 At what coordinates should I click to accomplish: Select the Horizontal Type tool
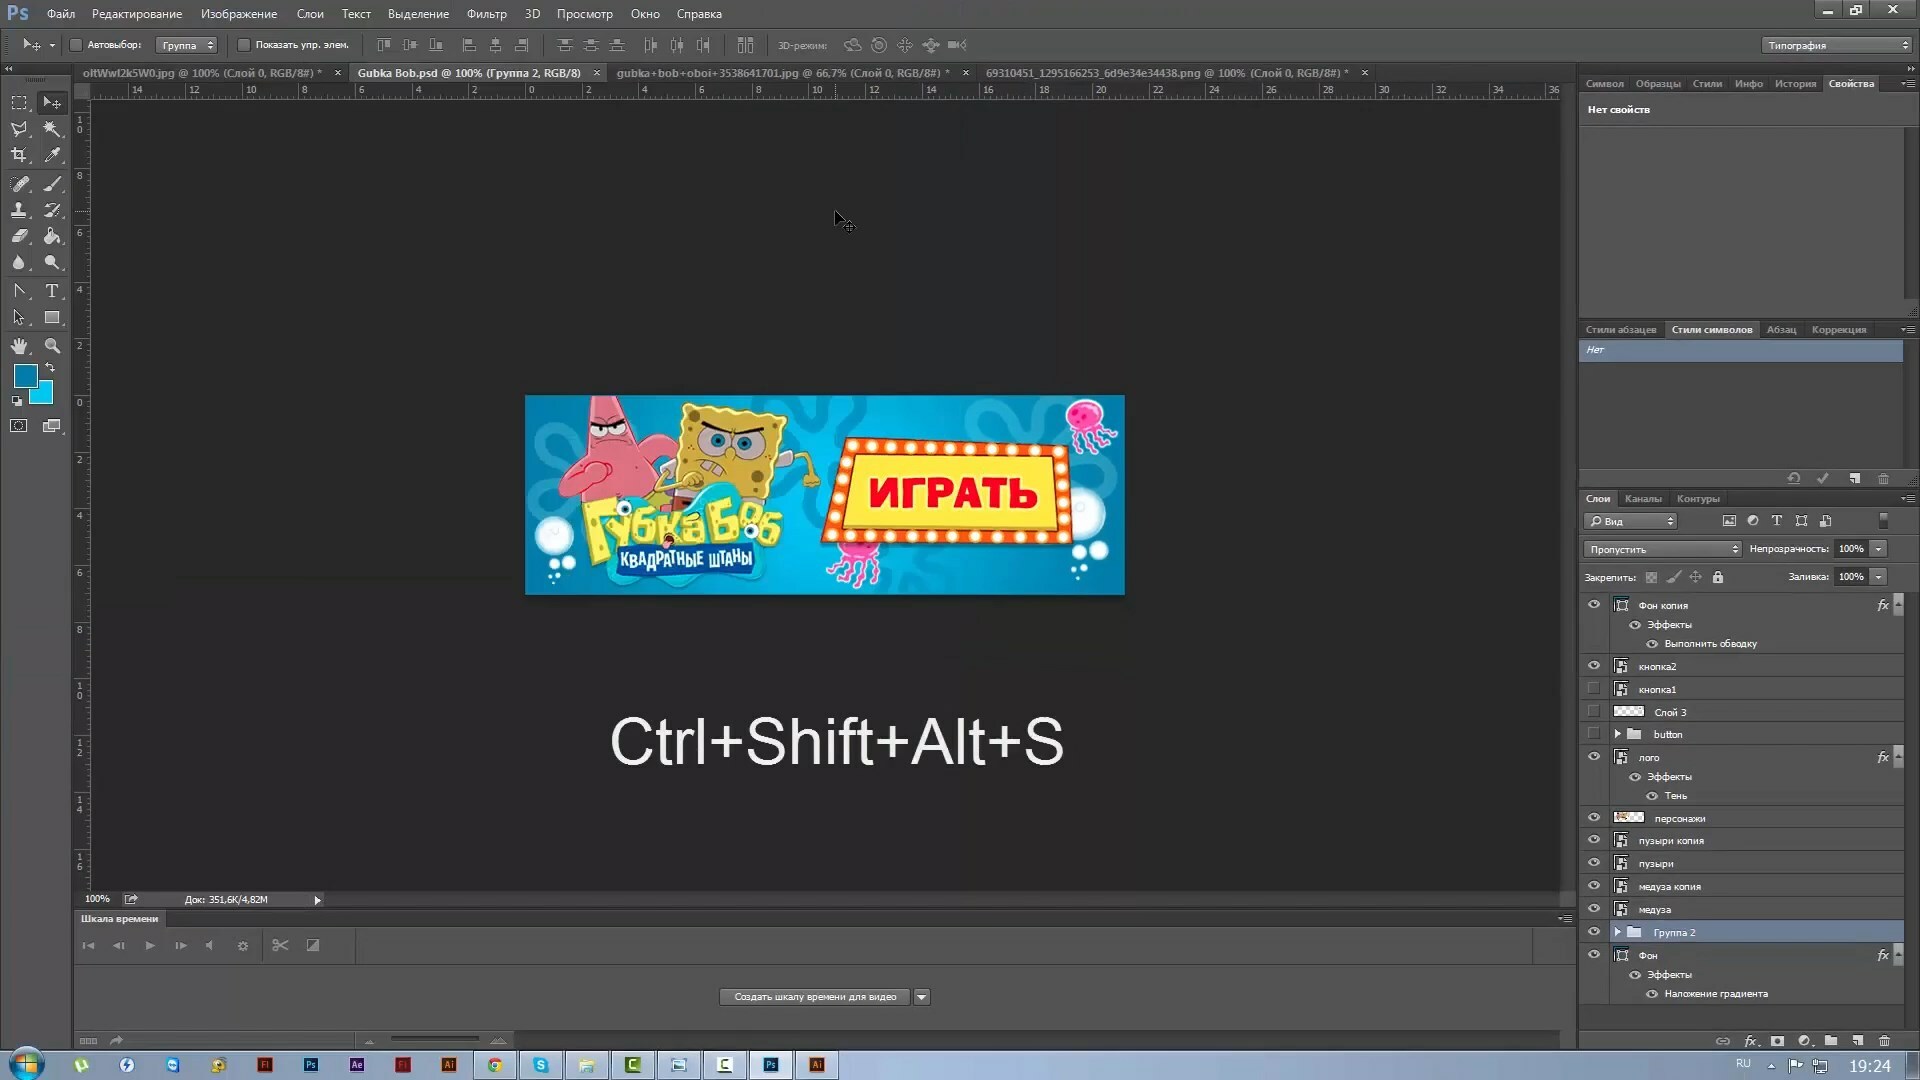pos(52,291)
